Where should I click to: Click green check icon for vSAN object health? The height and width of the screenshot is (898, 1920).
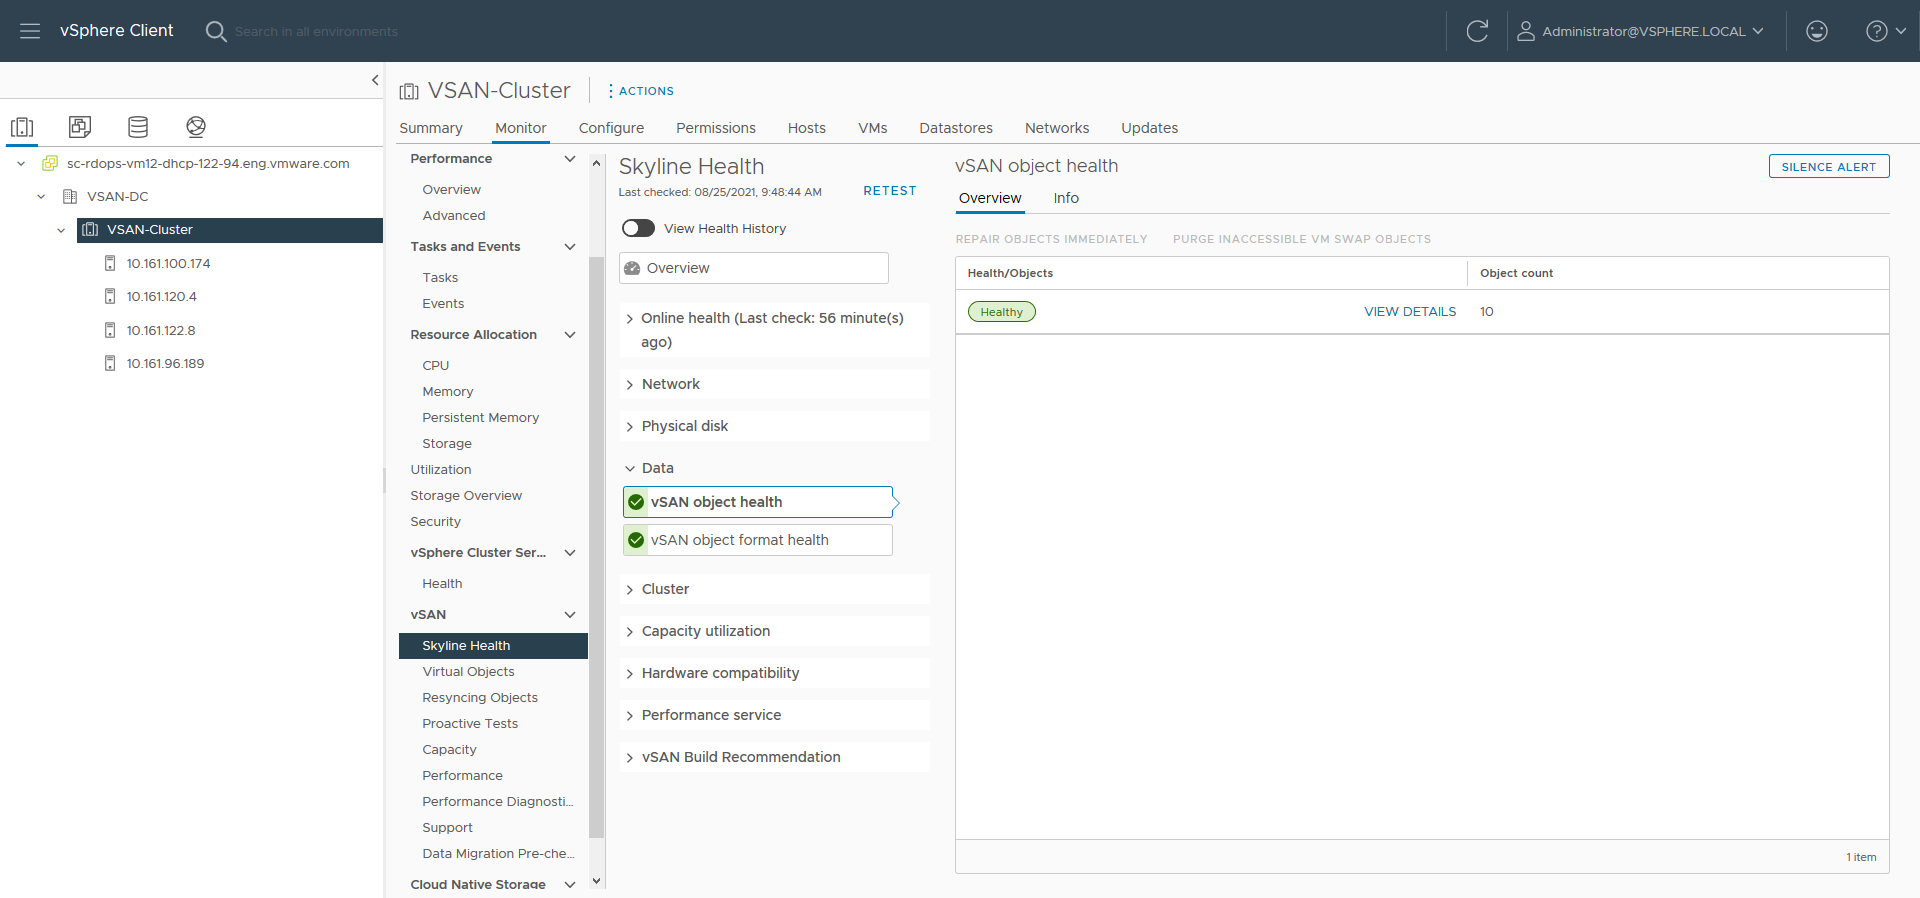pyautogui.click(x=636, y=502)
